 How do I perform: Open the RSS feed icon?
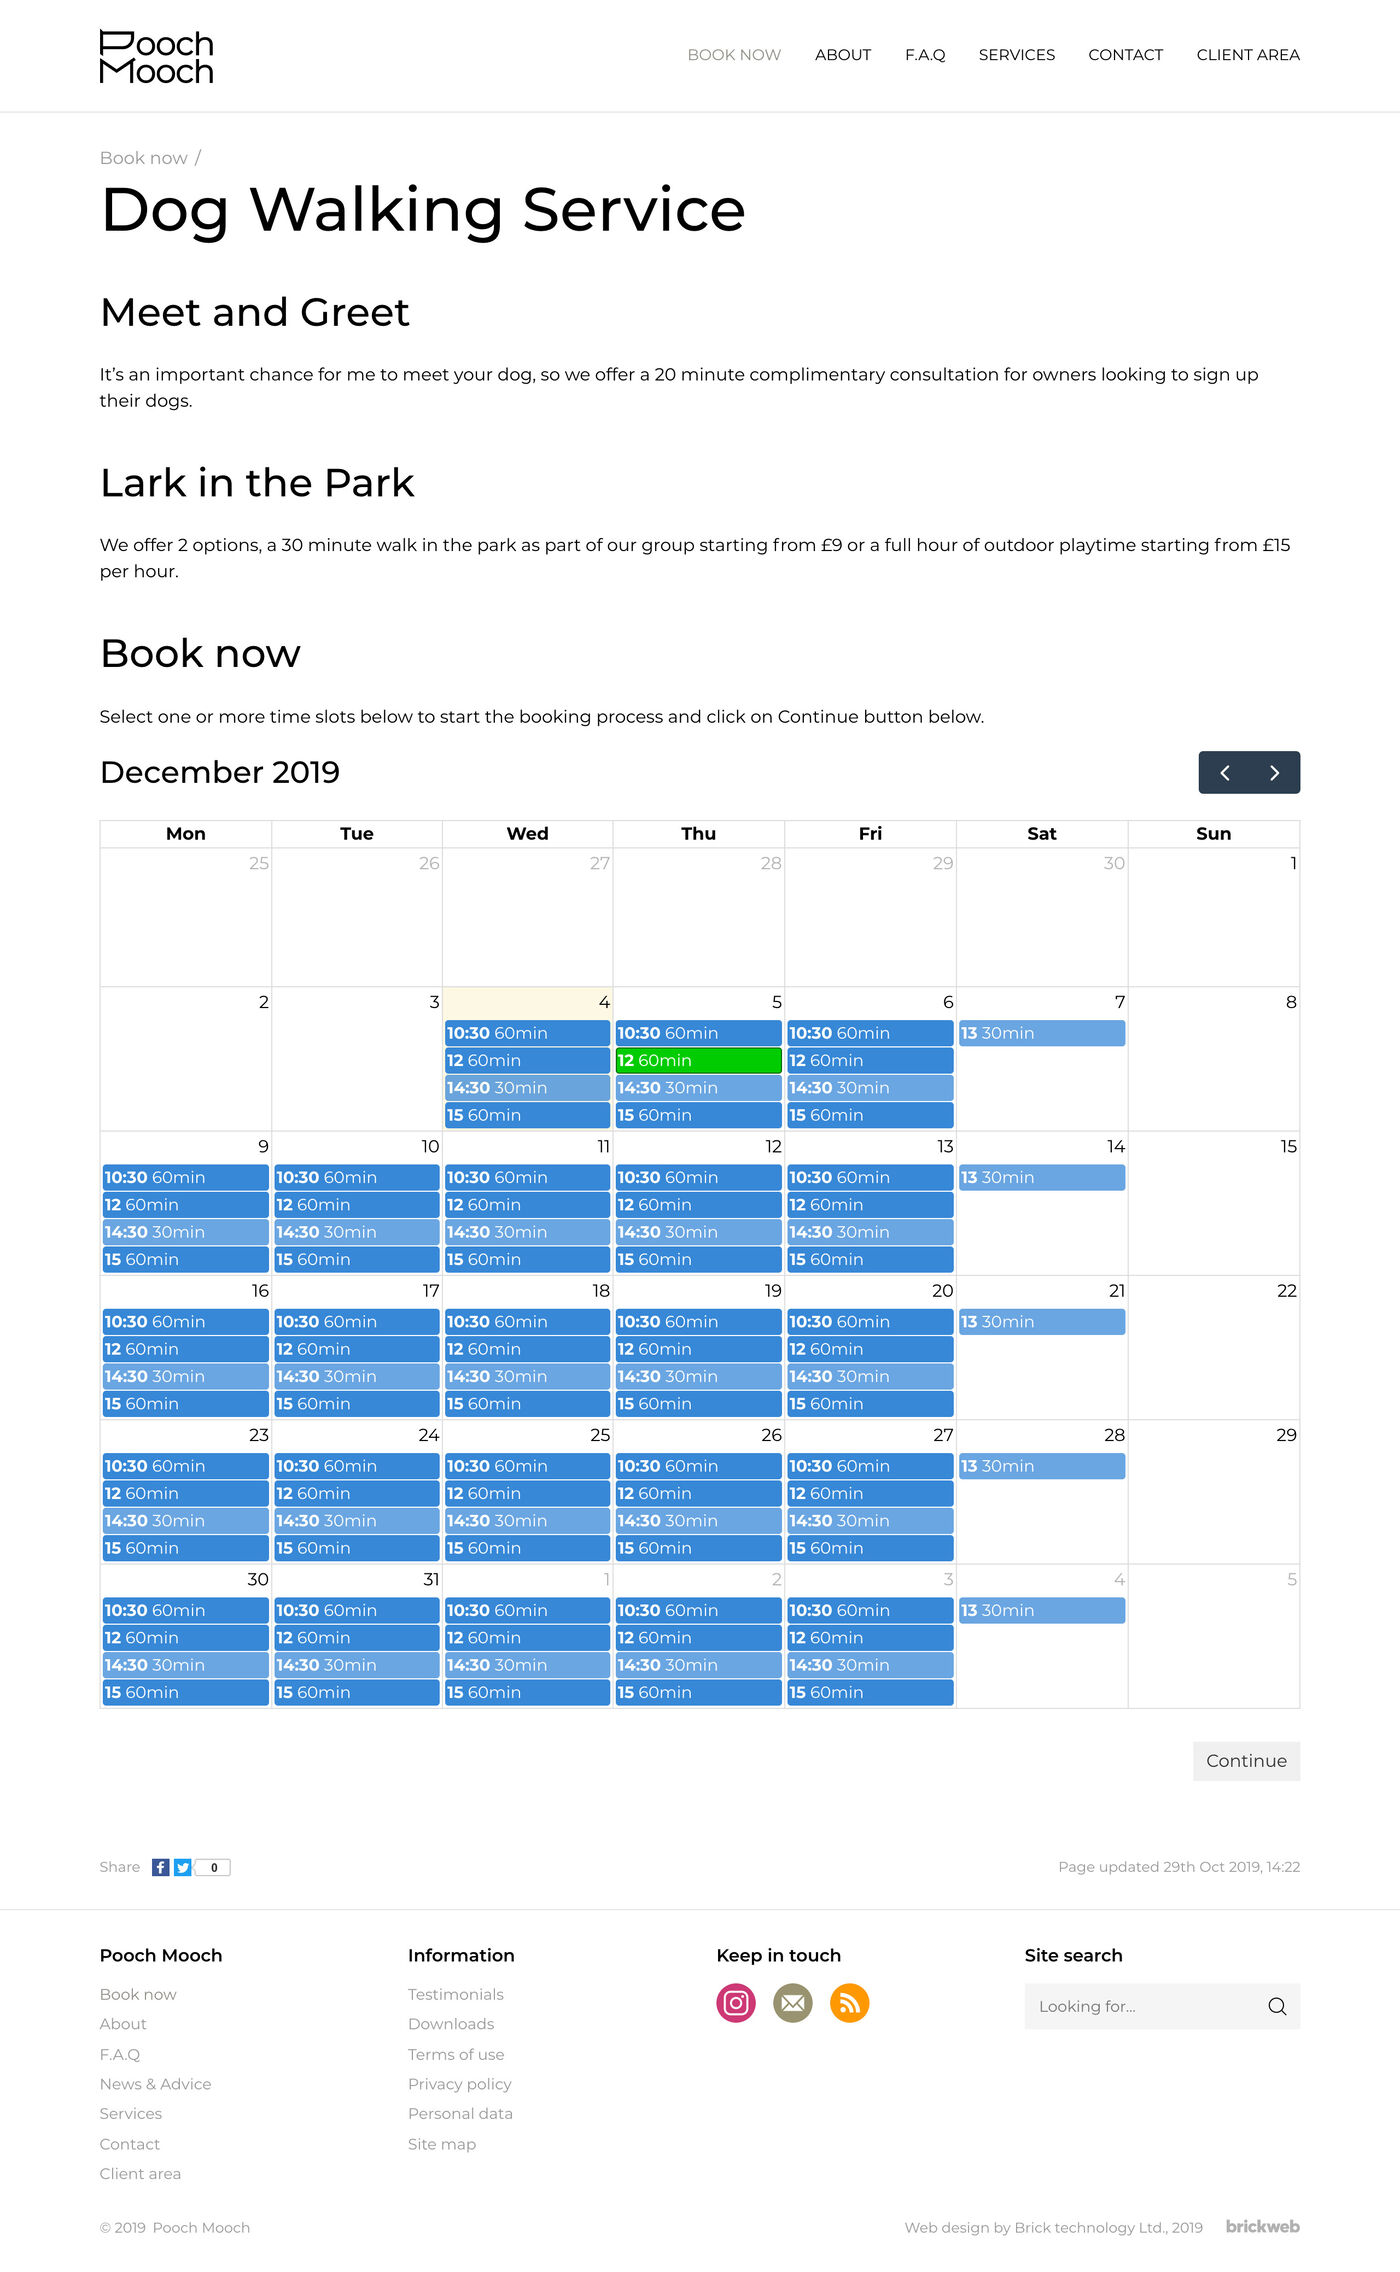pyautogui.click(x=850, y=2003)
